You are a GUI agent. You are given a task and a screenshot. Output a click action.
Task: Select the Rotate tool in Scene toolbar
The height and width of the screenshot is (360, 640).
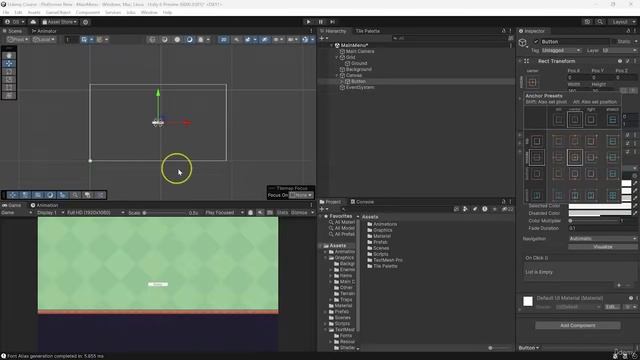coord(9,71)
